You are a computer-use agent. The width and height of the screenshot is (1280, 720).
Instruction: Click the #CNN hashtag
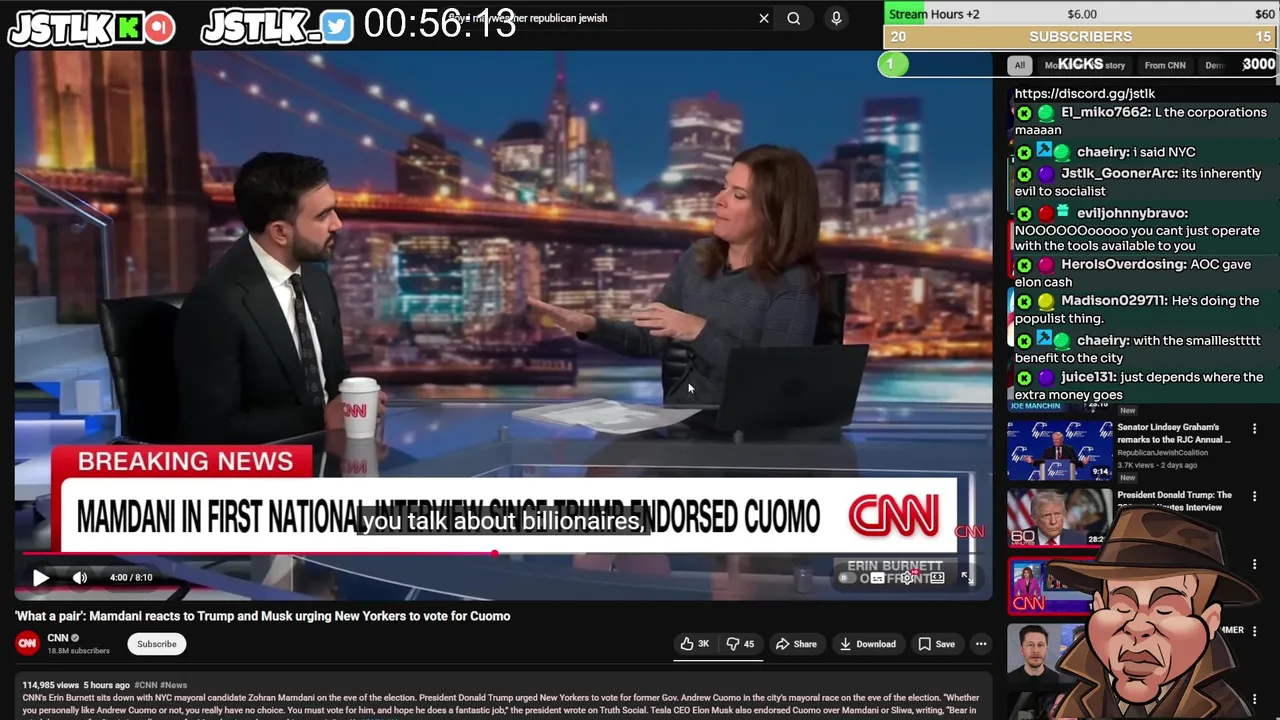coord(145,685)
